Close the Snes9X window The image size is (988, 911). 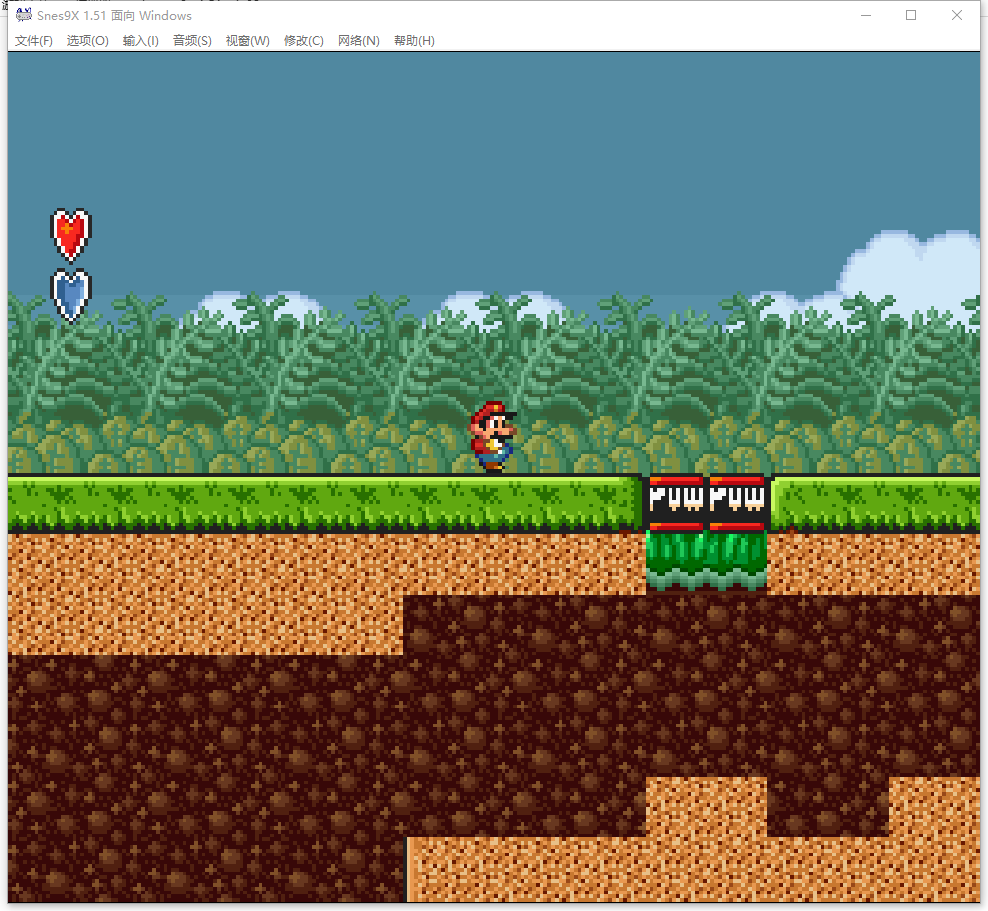pos(956,15)
